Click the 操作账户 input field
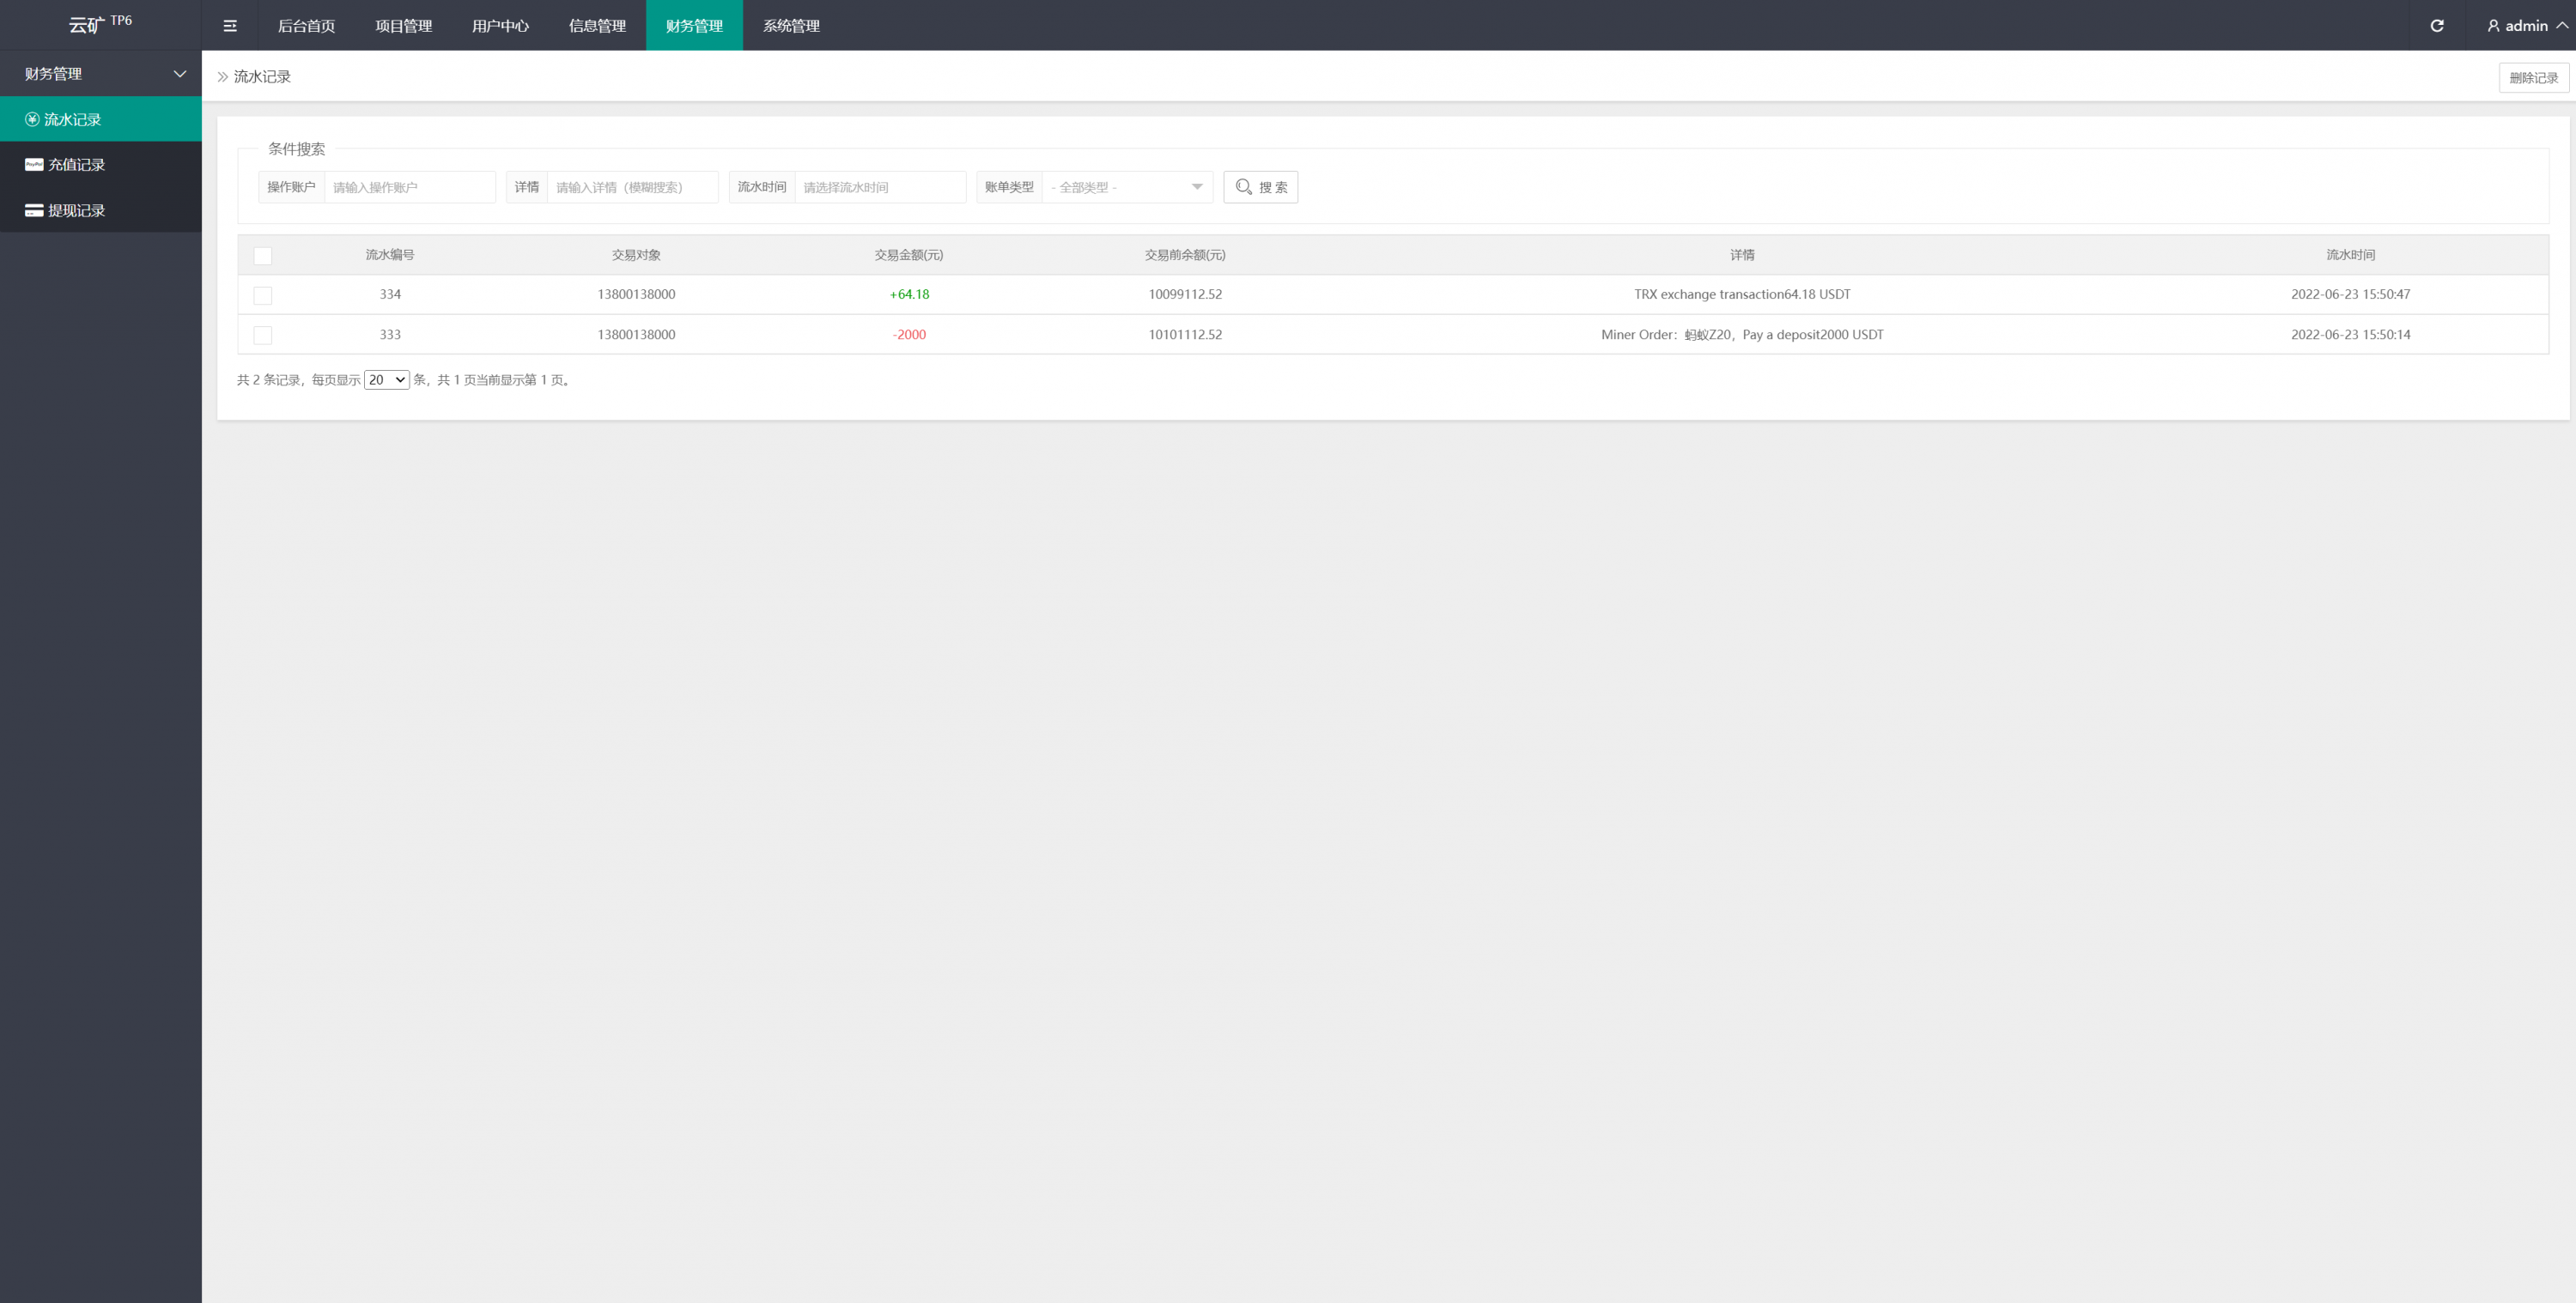Screen dimensions: 2576x1303 [x=409, y=187]
